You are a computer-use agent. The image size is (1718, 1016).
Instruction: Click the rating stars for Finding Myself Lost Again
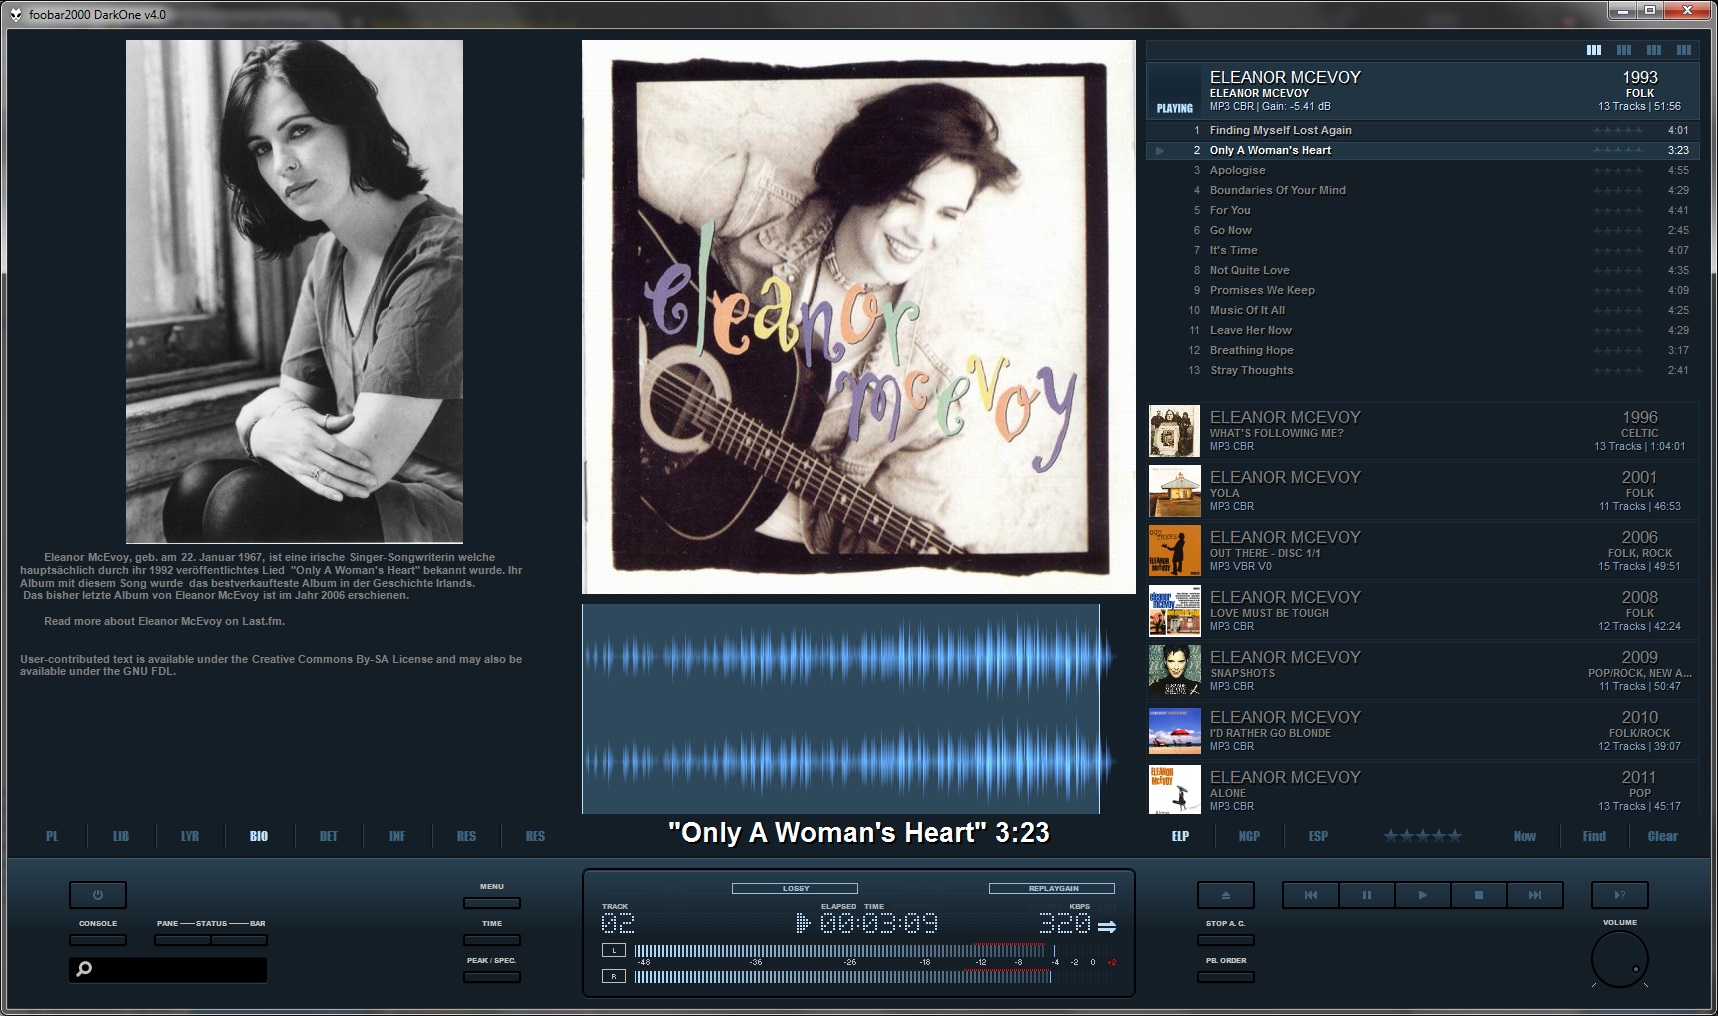point(1618,131)
